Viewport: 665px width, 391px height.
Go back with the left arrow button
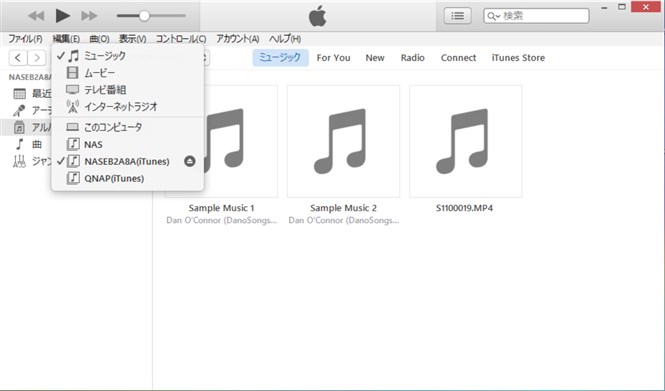point(18,58)
